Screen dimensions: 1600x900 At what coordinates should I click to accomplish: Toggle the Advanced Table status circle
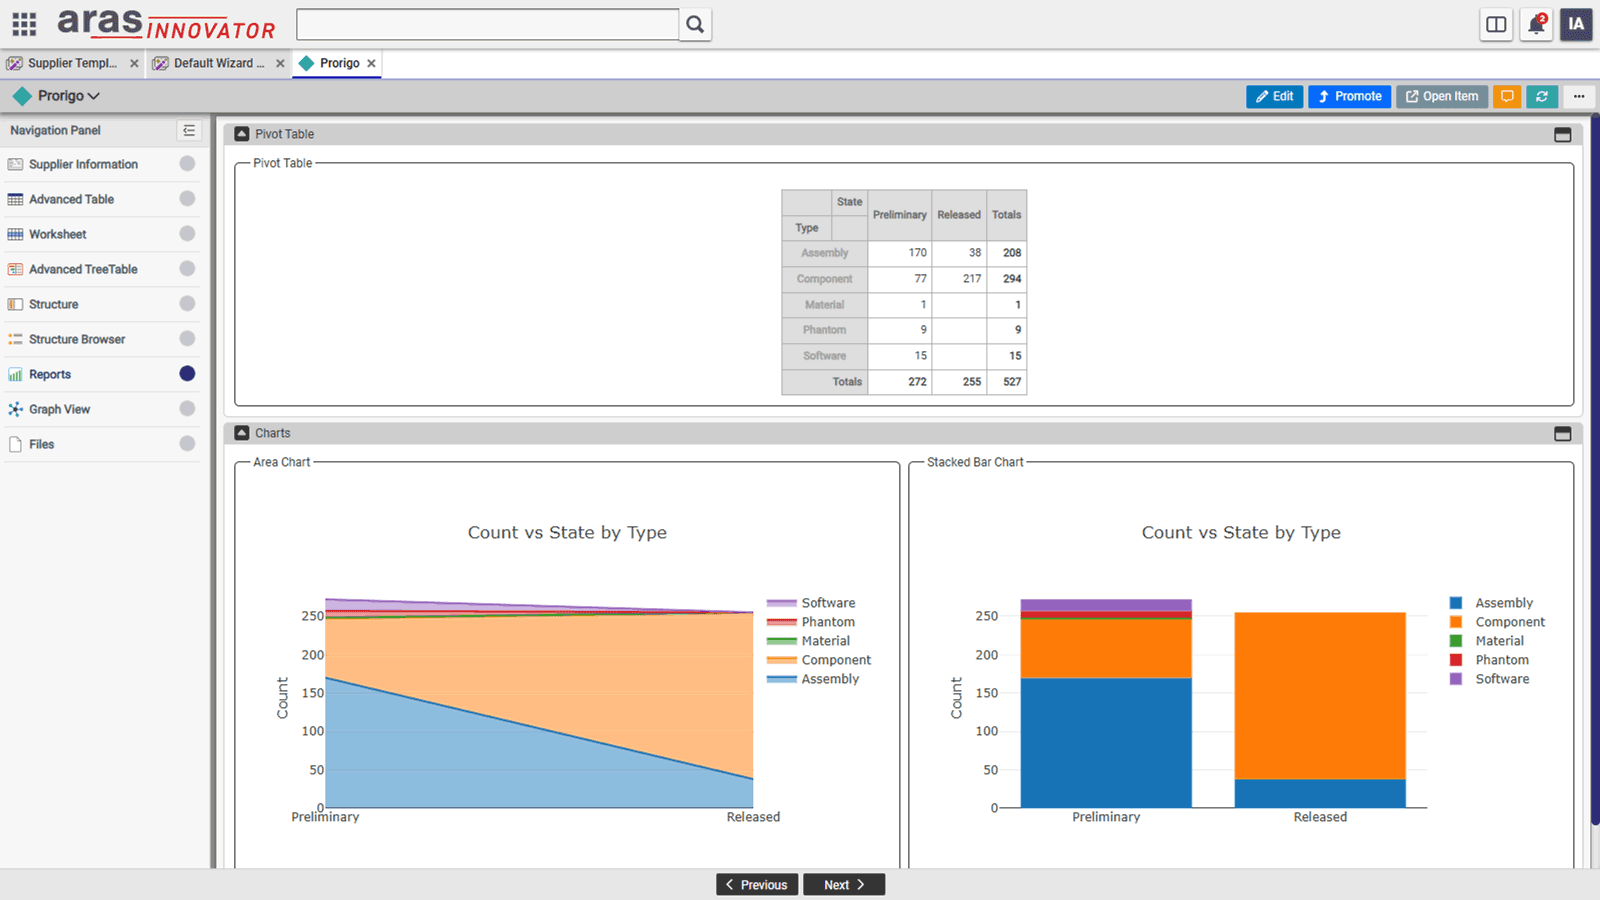coord(187,199)
